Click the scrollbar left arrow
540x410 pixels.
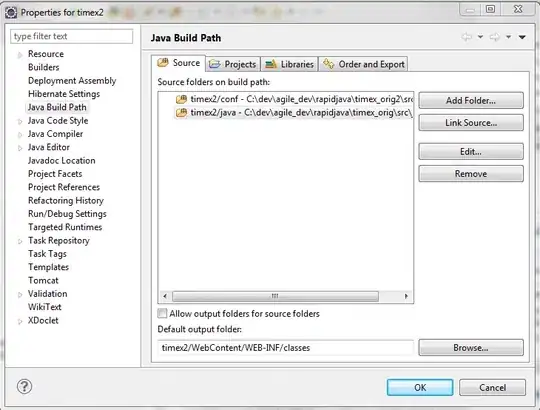(x=165, y=296)
